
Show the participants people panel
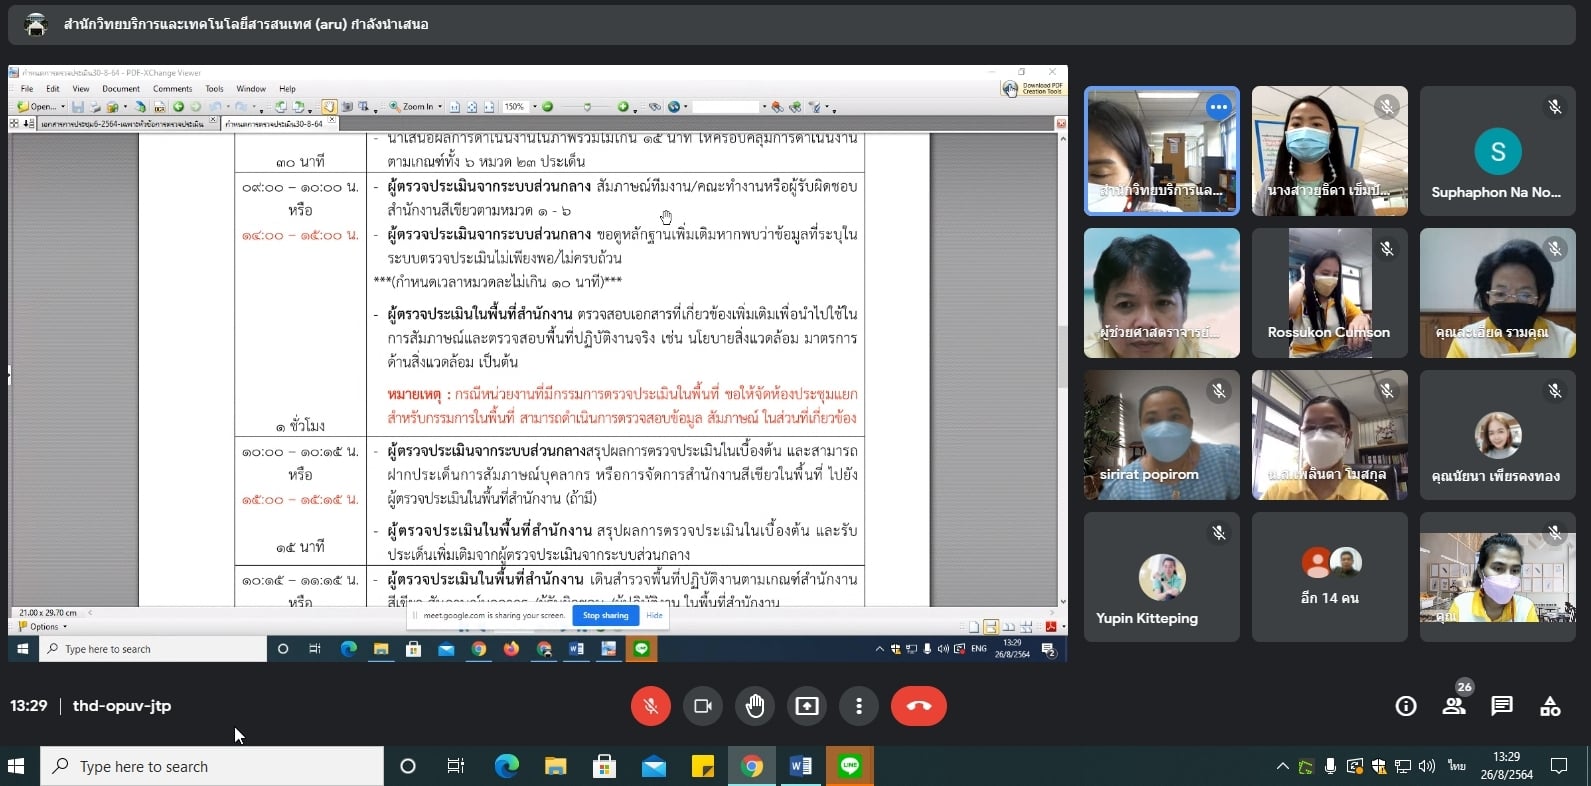click(x=1454, y=706)
